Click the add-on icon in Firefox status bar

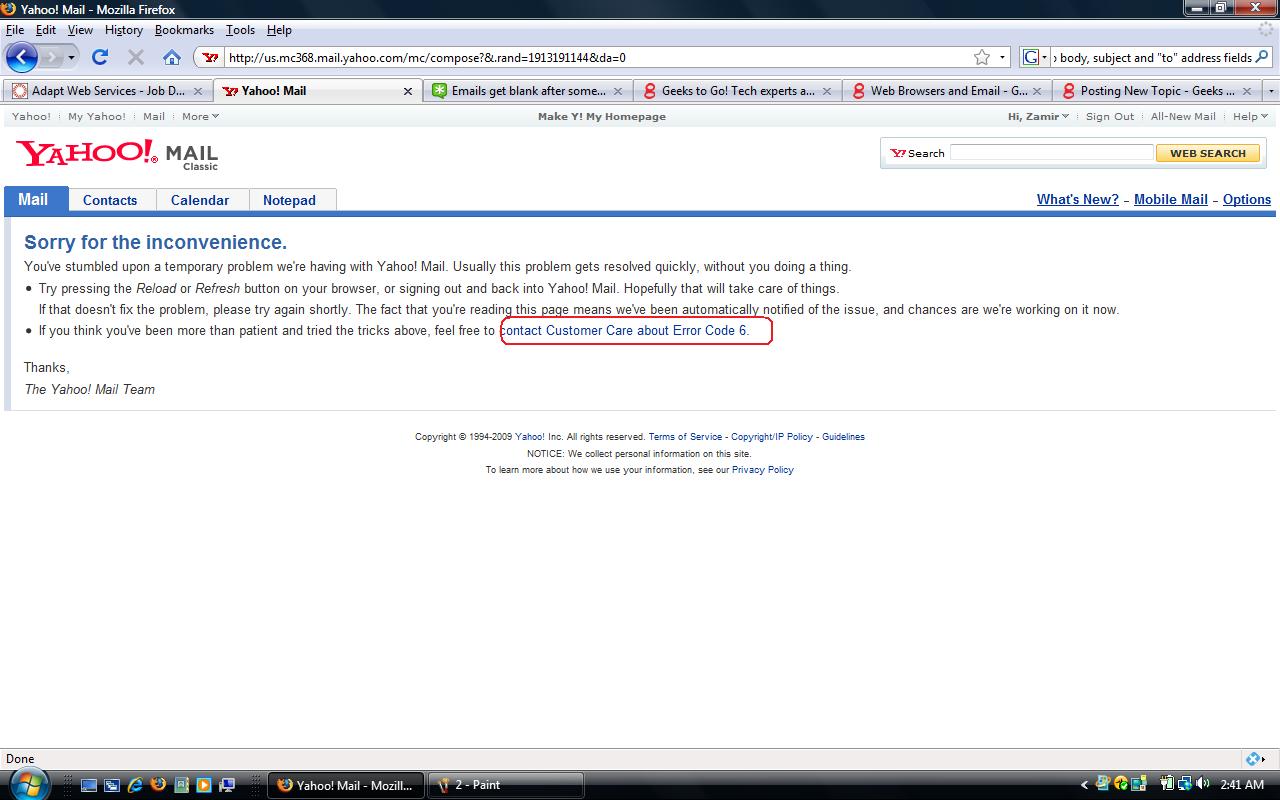click(x=1254, y=759)
